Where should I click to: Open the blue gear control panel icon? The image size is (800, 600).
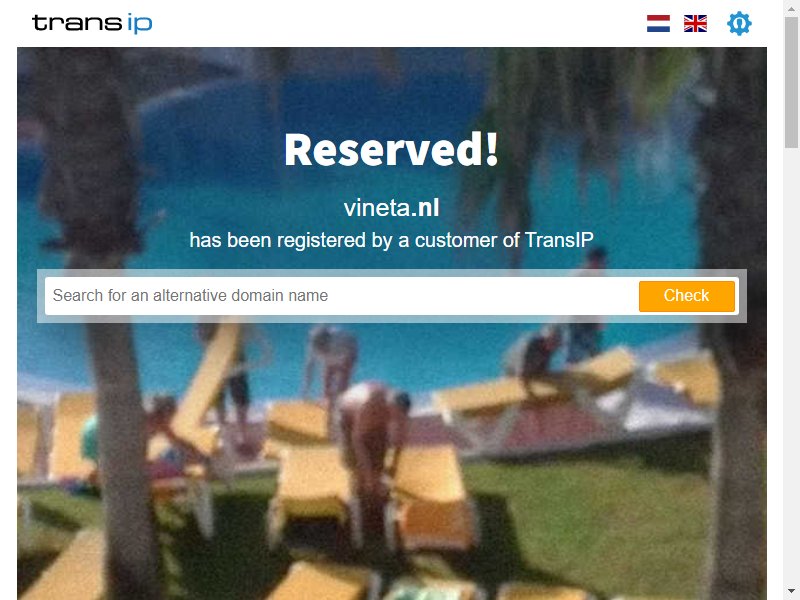(x=739, y=23)
